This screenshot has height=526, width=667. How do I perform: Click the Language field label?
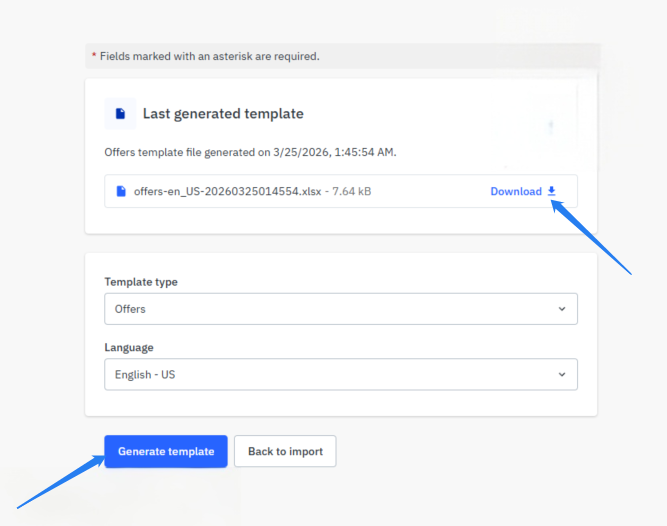[129, 348]
